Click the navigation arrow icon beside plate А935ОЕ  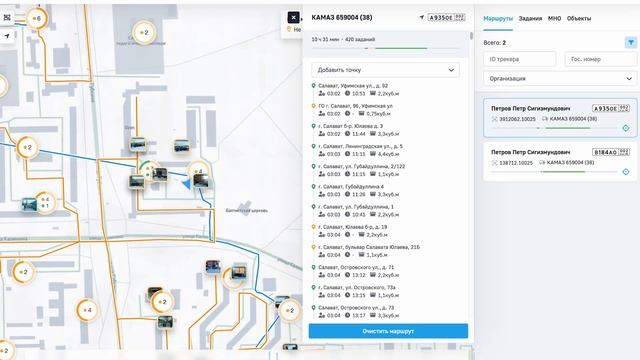[x=422, y=18]
